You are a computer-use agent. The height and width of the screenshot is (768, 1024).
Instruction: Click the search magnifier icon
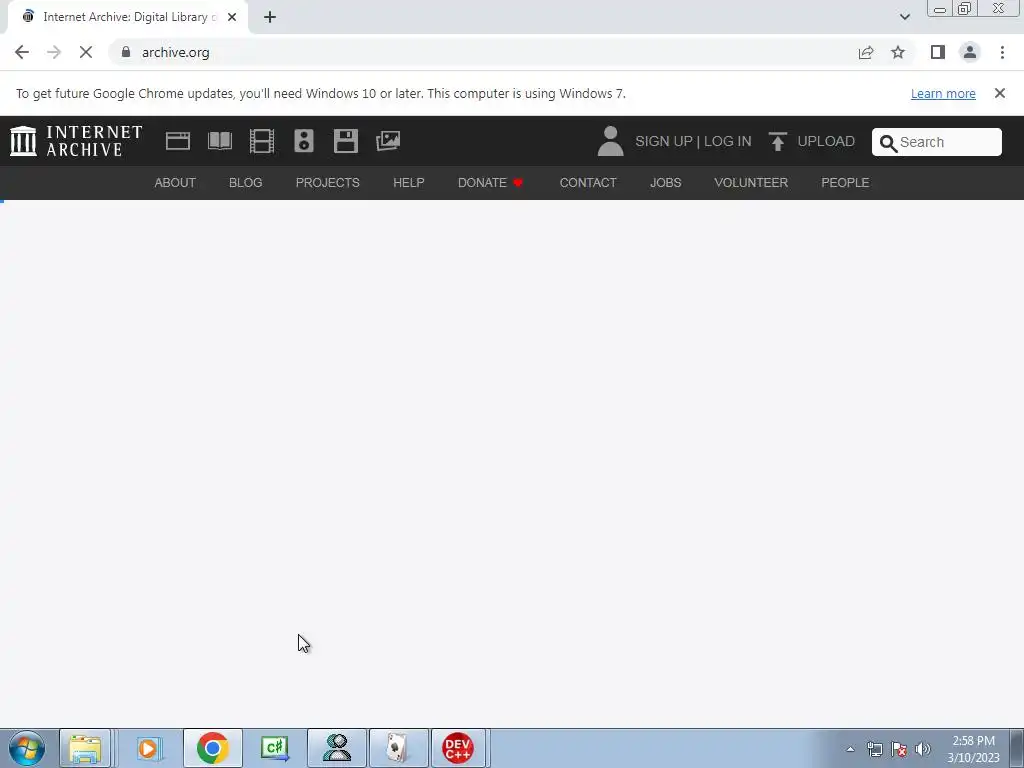(888, 143)
